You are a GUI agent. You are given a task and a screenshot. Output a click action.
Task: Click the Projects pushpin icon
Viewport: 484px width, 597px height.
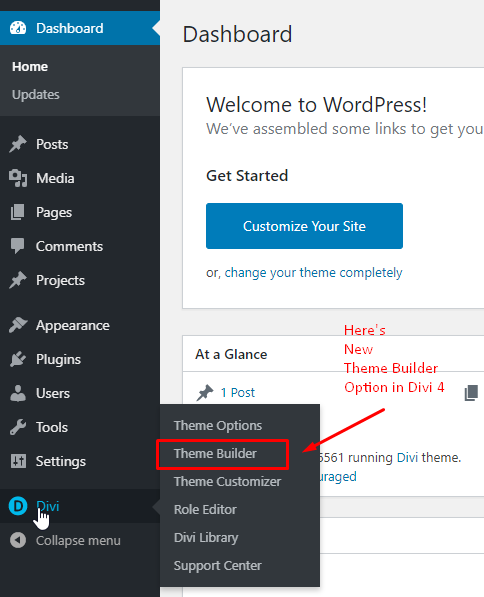tap(18, 280)
